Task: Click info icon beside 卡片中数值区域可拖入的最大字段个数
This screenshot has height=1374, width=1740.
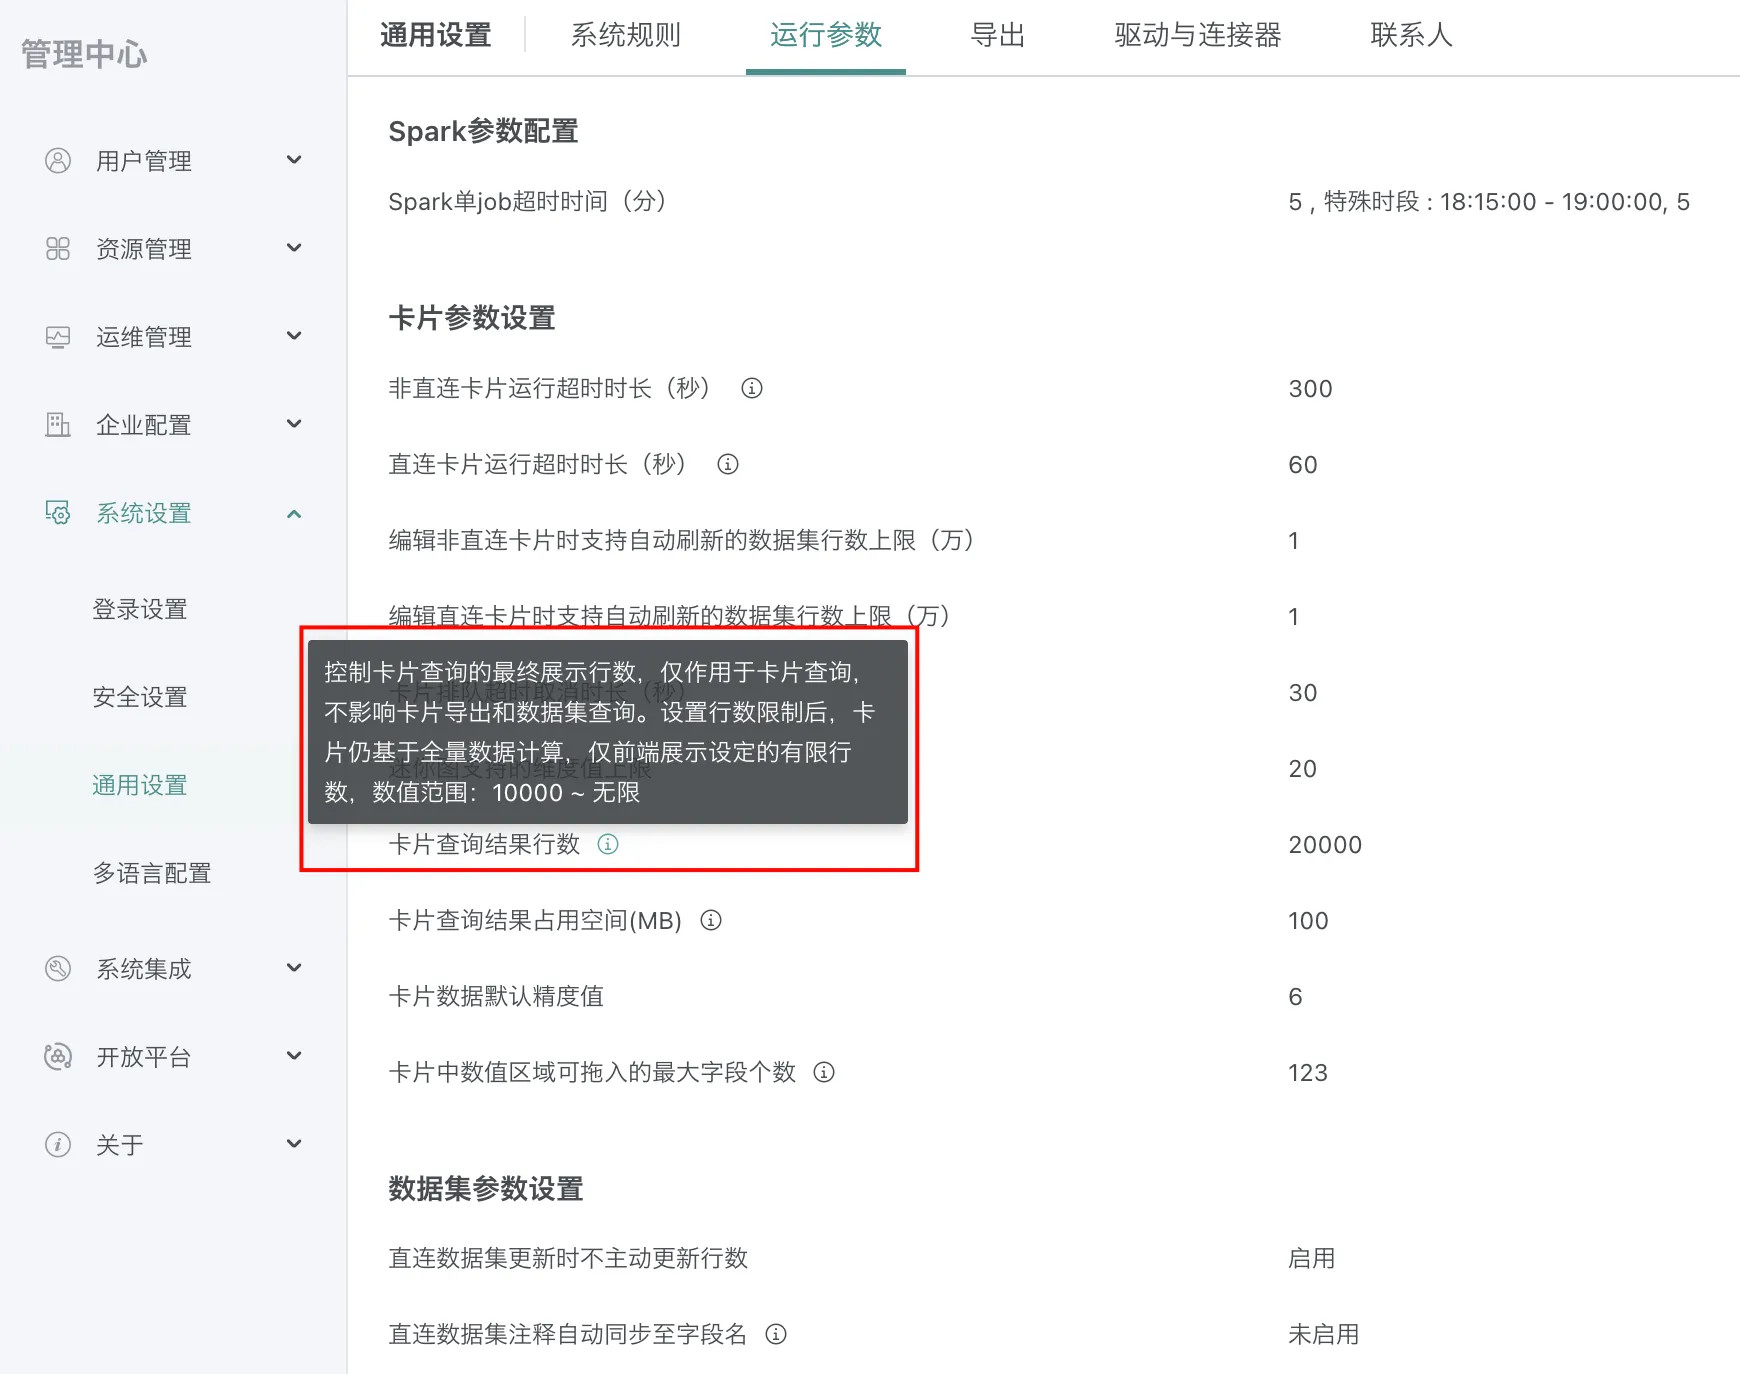Action: point(824,1072)
